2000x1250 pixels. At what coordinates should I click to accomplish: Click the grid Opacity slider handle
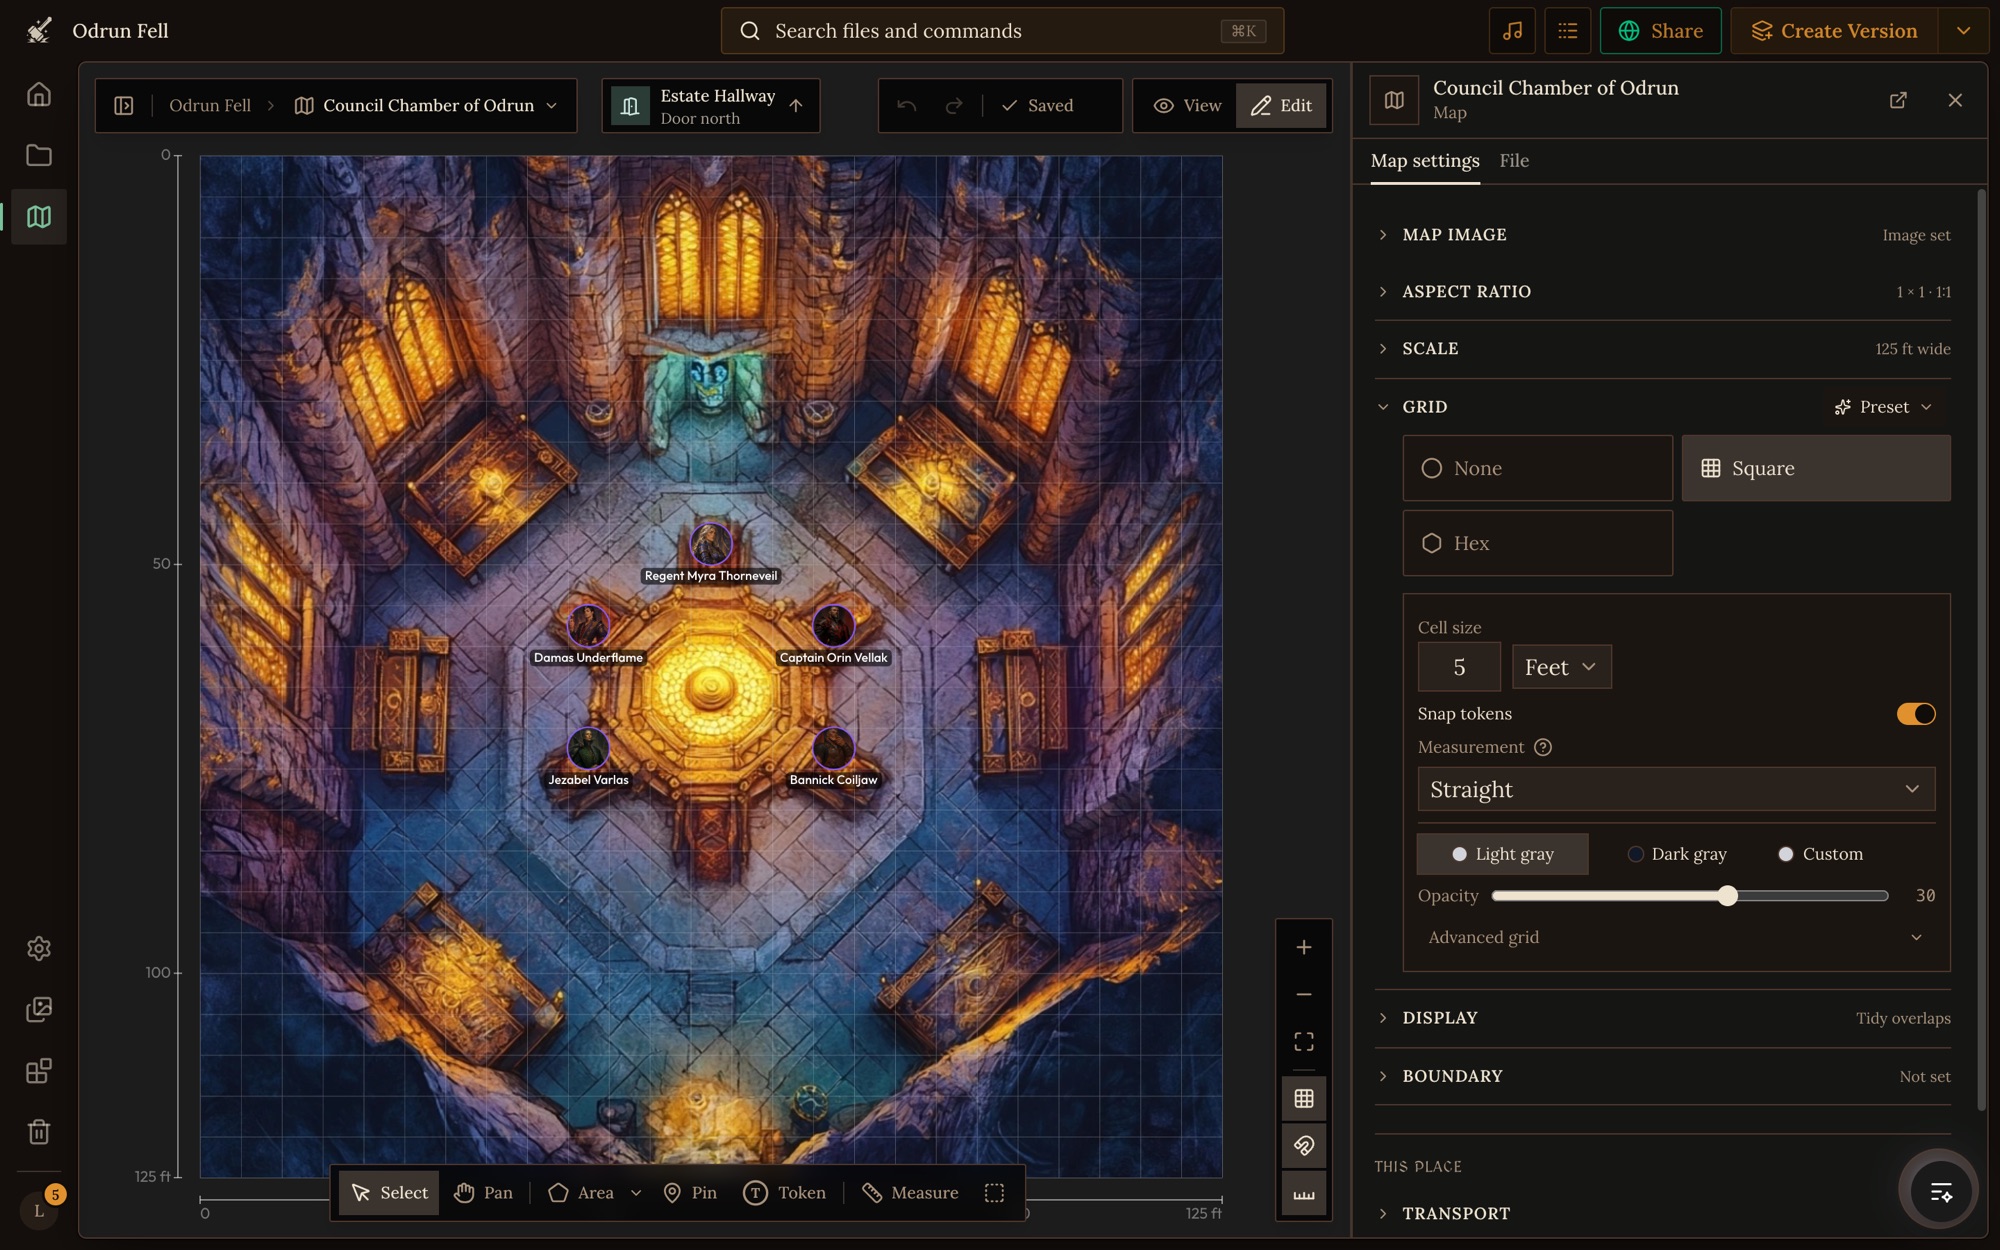pyautogui.click(x=1727, y=896)
